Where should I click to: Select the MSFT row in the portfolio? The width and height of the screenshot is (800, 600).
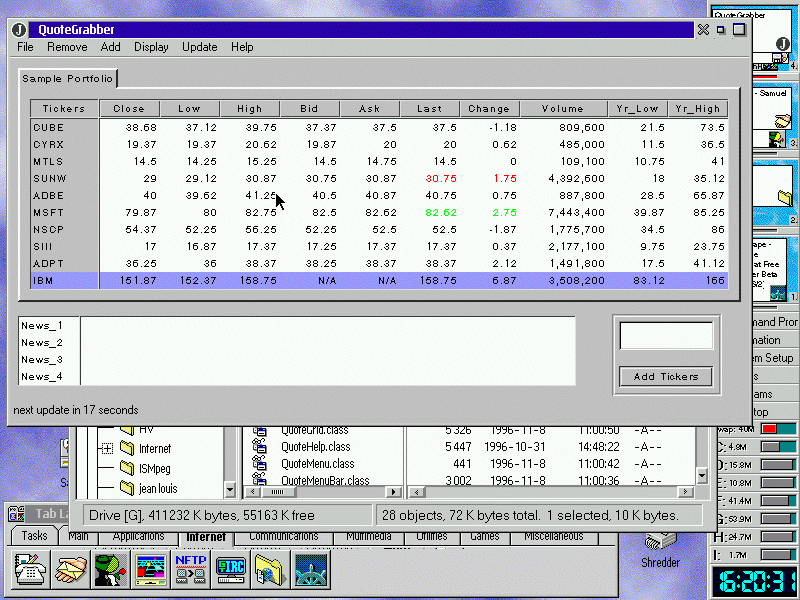point(49,212)
